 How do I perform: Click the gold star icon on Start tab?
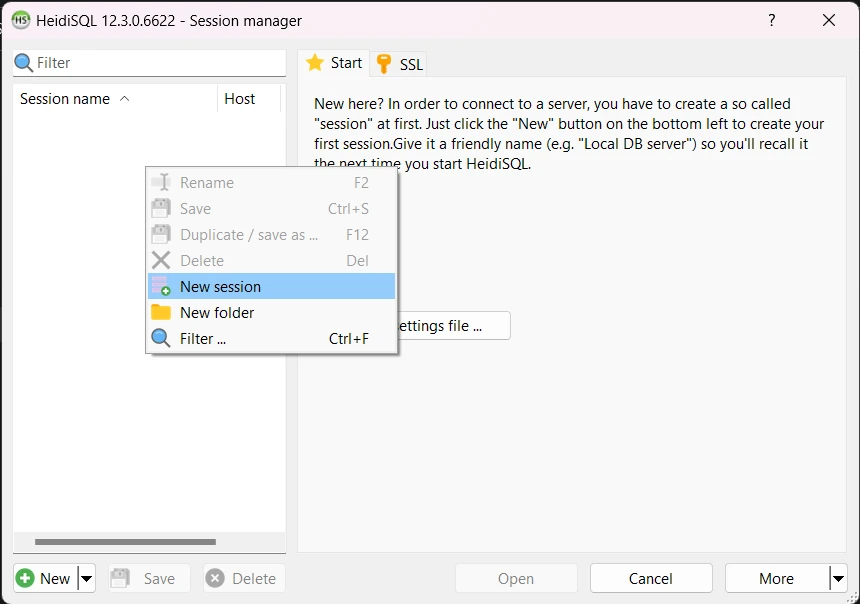(x=315, y=63)
